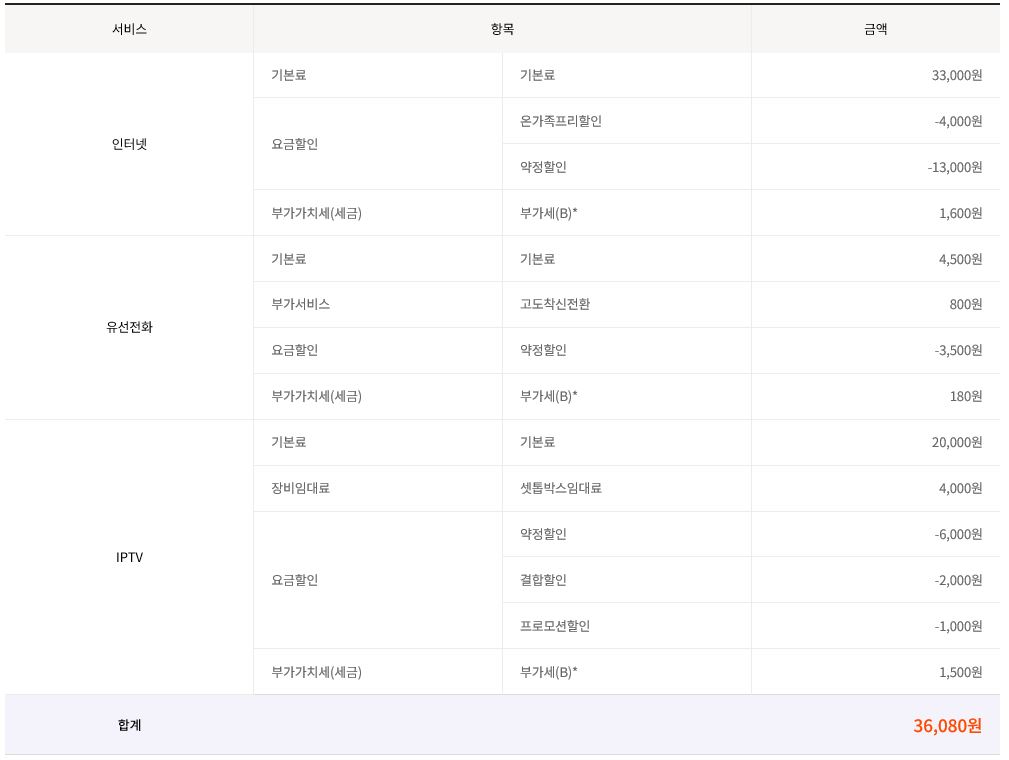The height and width of the screenshot is (760, 1009).
Task: Click the orange 36,080원 total amount
Action: 946,725
